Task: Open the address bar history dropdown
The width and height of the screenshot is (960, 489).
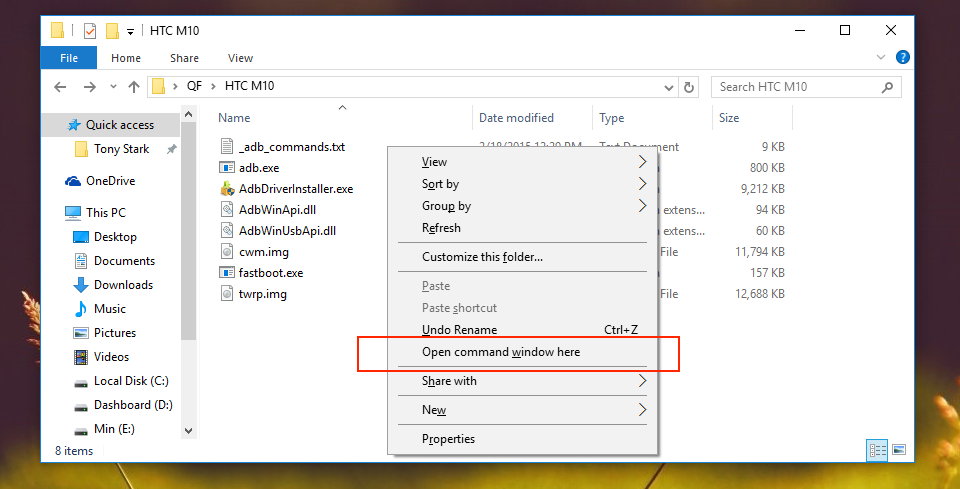Action: (x=669, y=88)
